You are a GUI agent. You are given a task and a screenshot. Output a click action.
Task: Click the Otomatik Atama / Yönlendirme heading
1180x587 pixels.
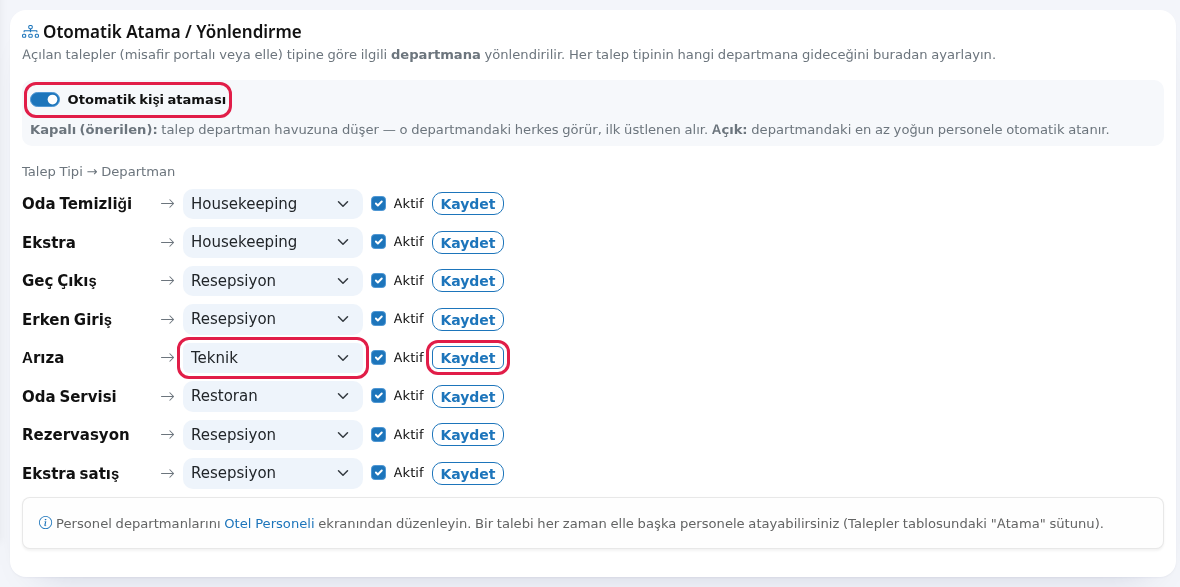tap(172, 32)
